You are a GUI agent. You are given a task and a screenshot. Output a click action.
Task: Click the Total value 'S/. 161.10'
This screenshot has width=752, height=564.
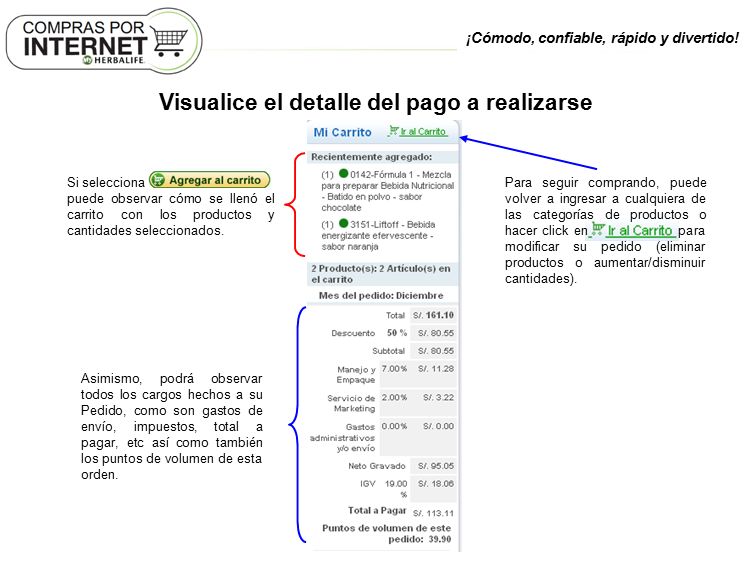tap(433, 315)
